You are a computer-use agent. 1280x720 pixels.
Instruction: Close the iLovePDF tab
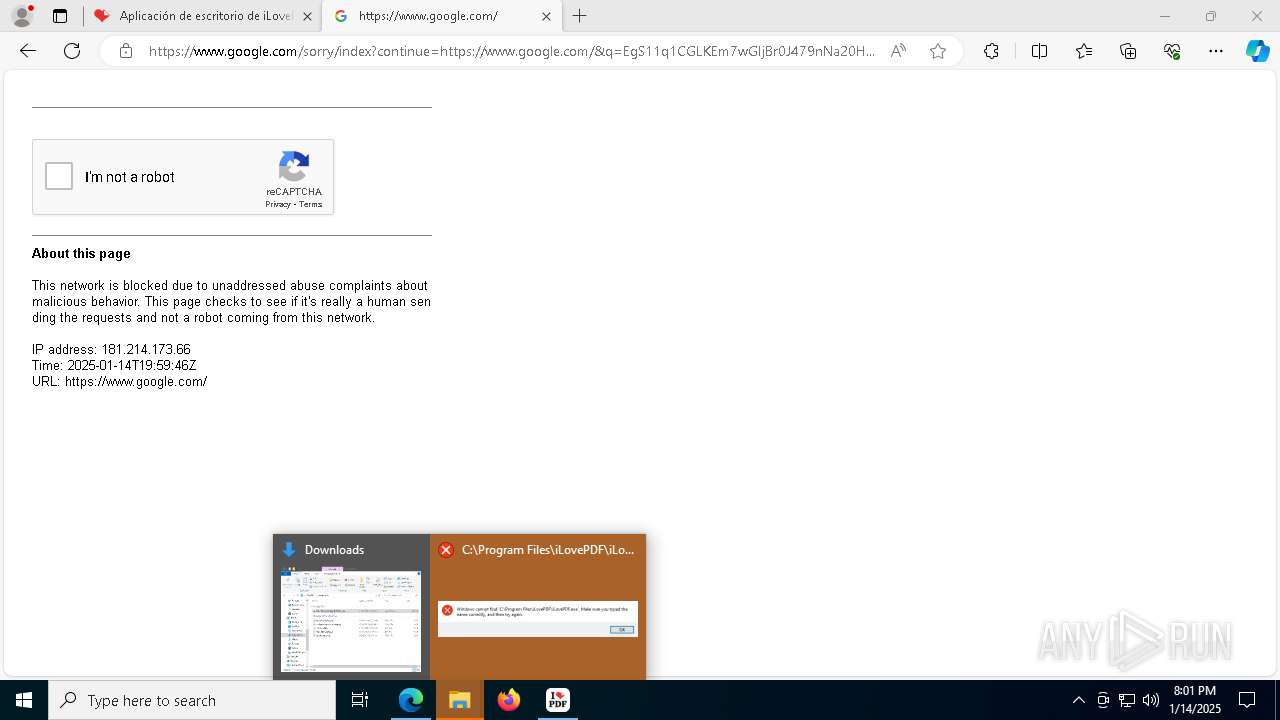point(307,16)
